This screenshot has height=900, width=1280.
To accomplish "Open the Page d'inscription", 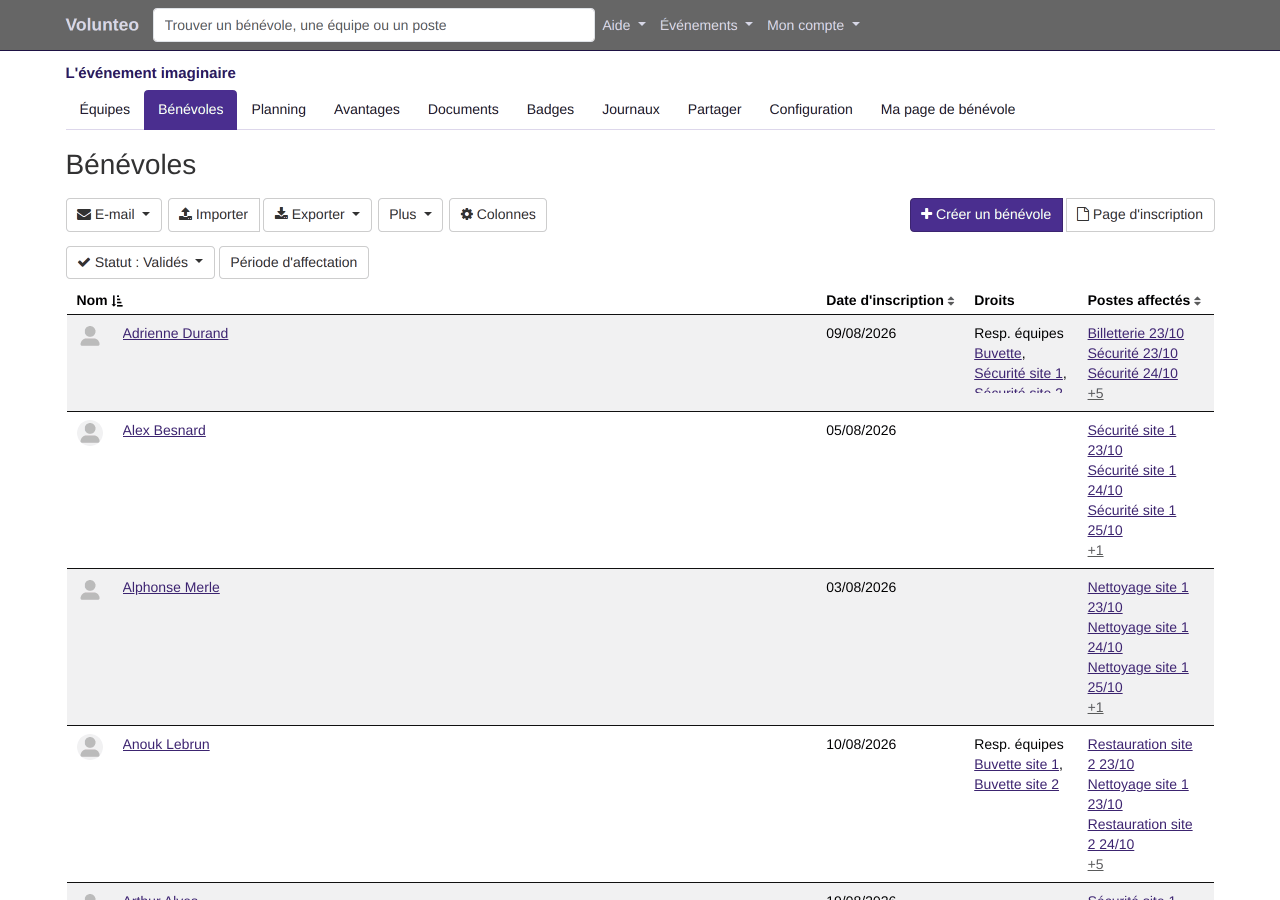I will [1140, 215].
